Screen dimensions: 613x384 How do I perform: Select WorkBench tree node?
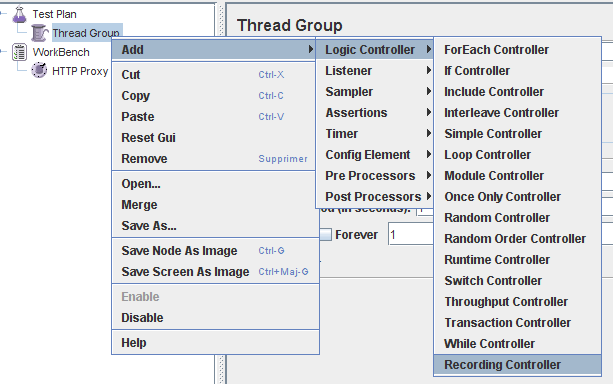pos(61,52)
